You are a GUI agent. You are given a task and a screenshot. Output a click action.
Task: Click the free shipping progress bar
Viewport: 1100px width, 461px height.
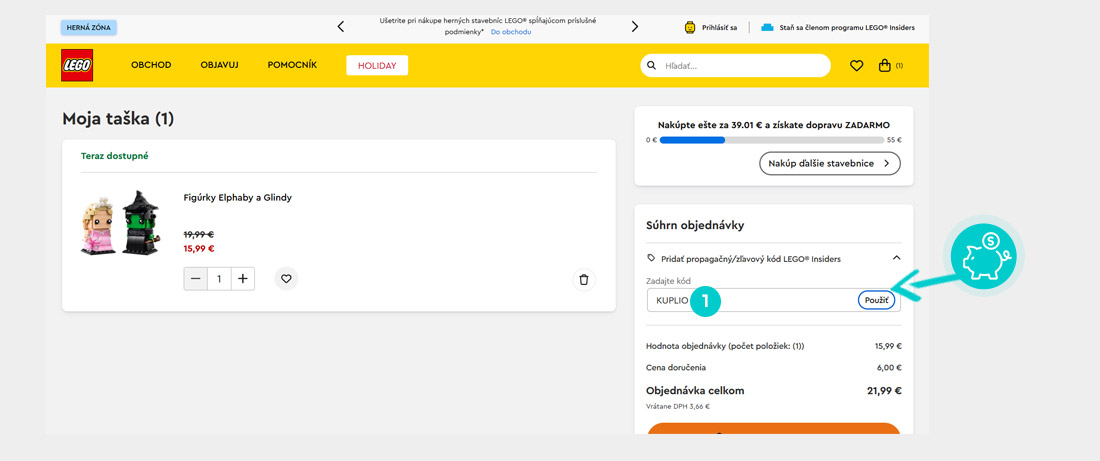pyautogui.click(x=771, y=140)
